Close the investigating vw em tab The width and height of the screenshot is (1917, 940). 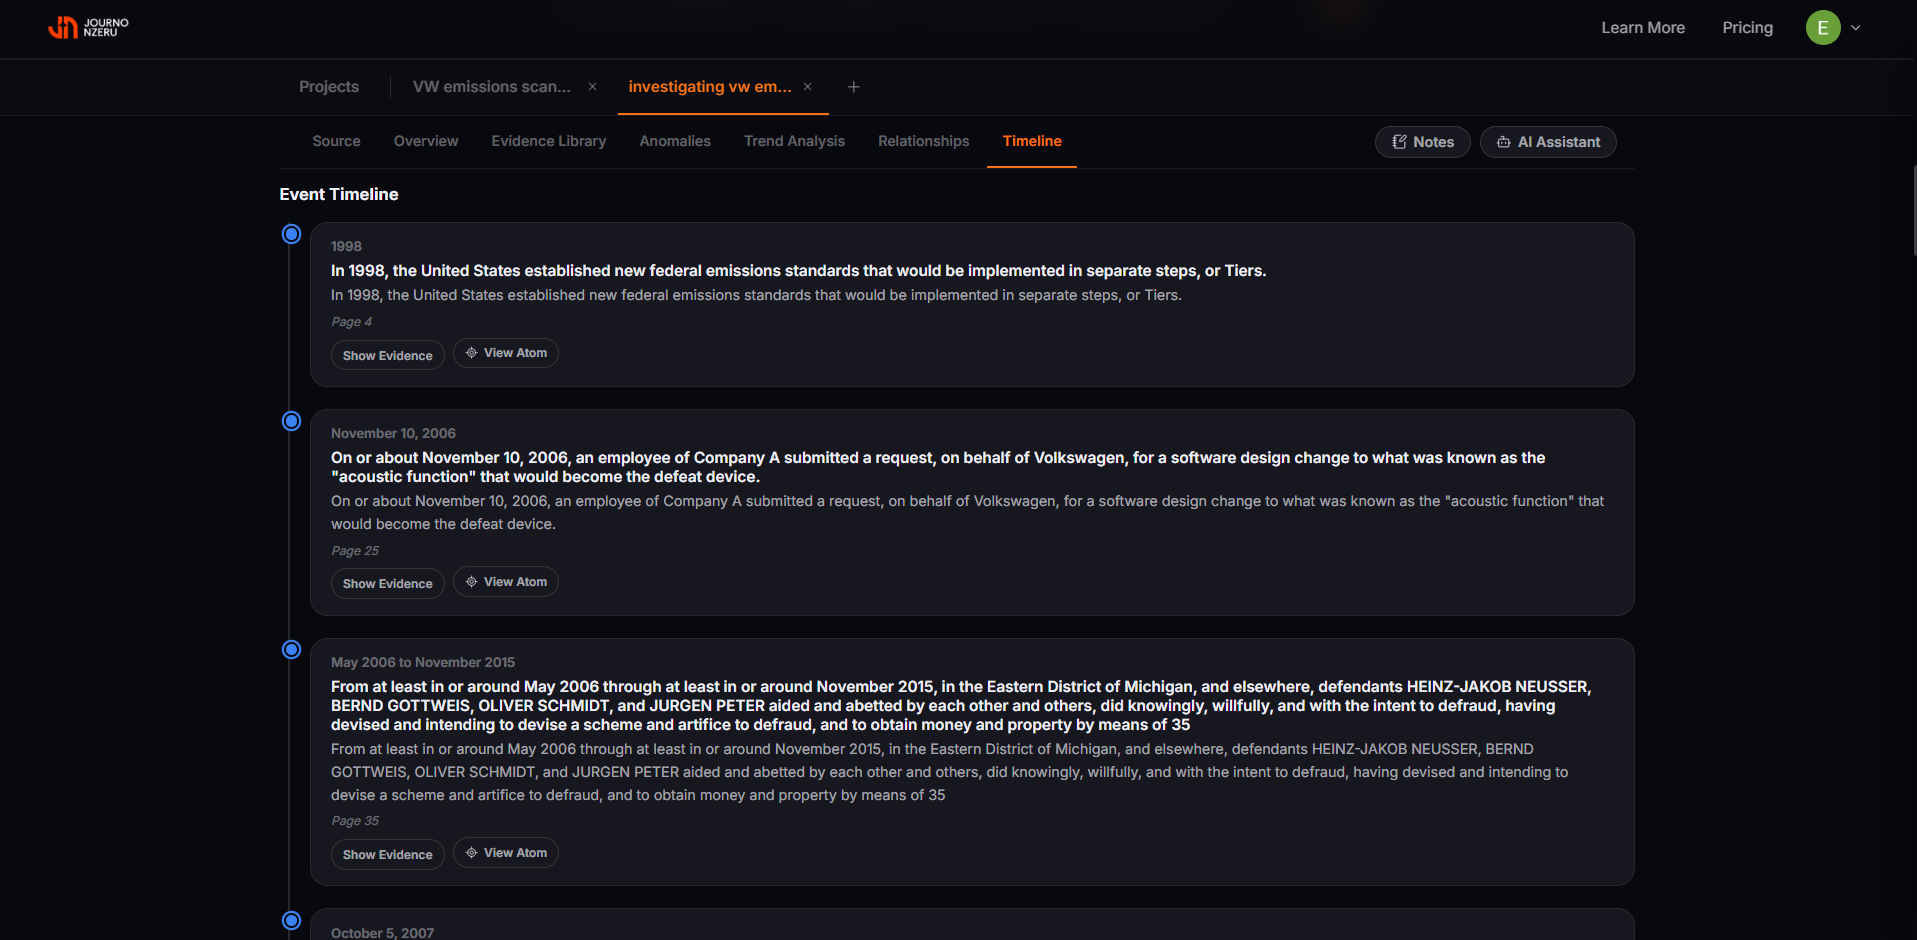tap(808, 87)
